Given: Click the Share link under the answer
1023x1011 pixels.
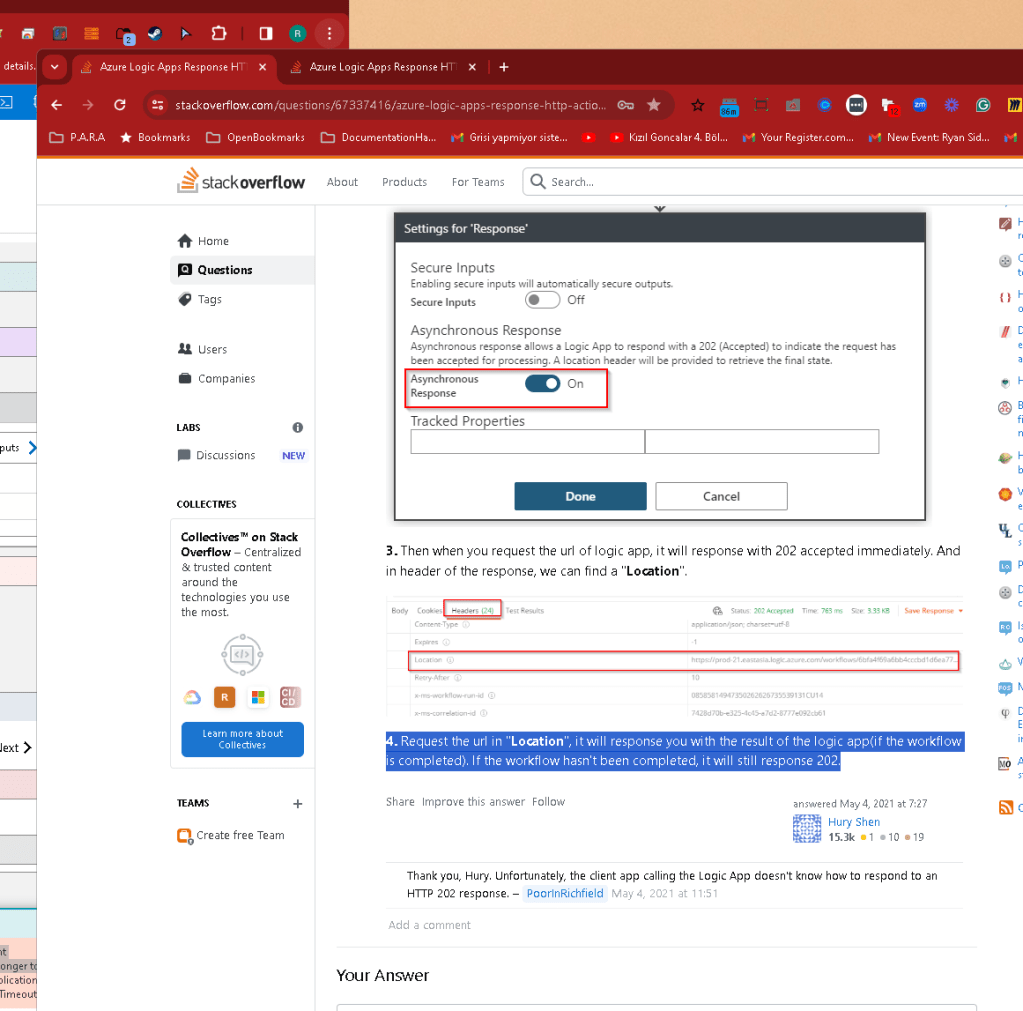Looking at the screenshot, I should [x=400, y=802].
